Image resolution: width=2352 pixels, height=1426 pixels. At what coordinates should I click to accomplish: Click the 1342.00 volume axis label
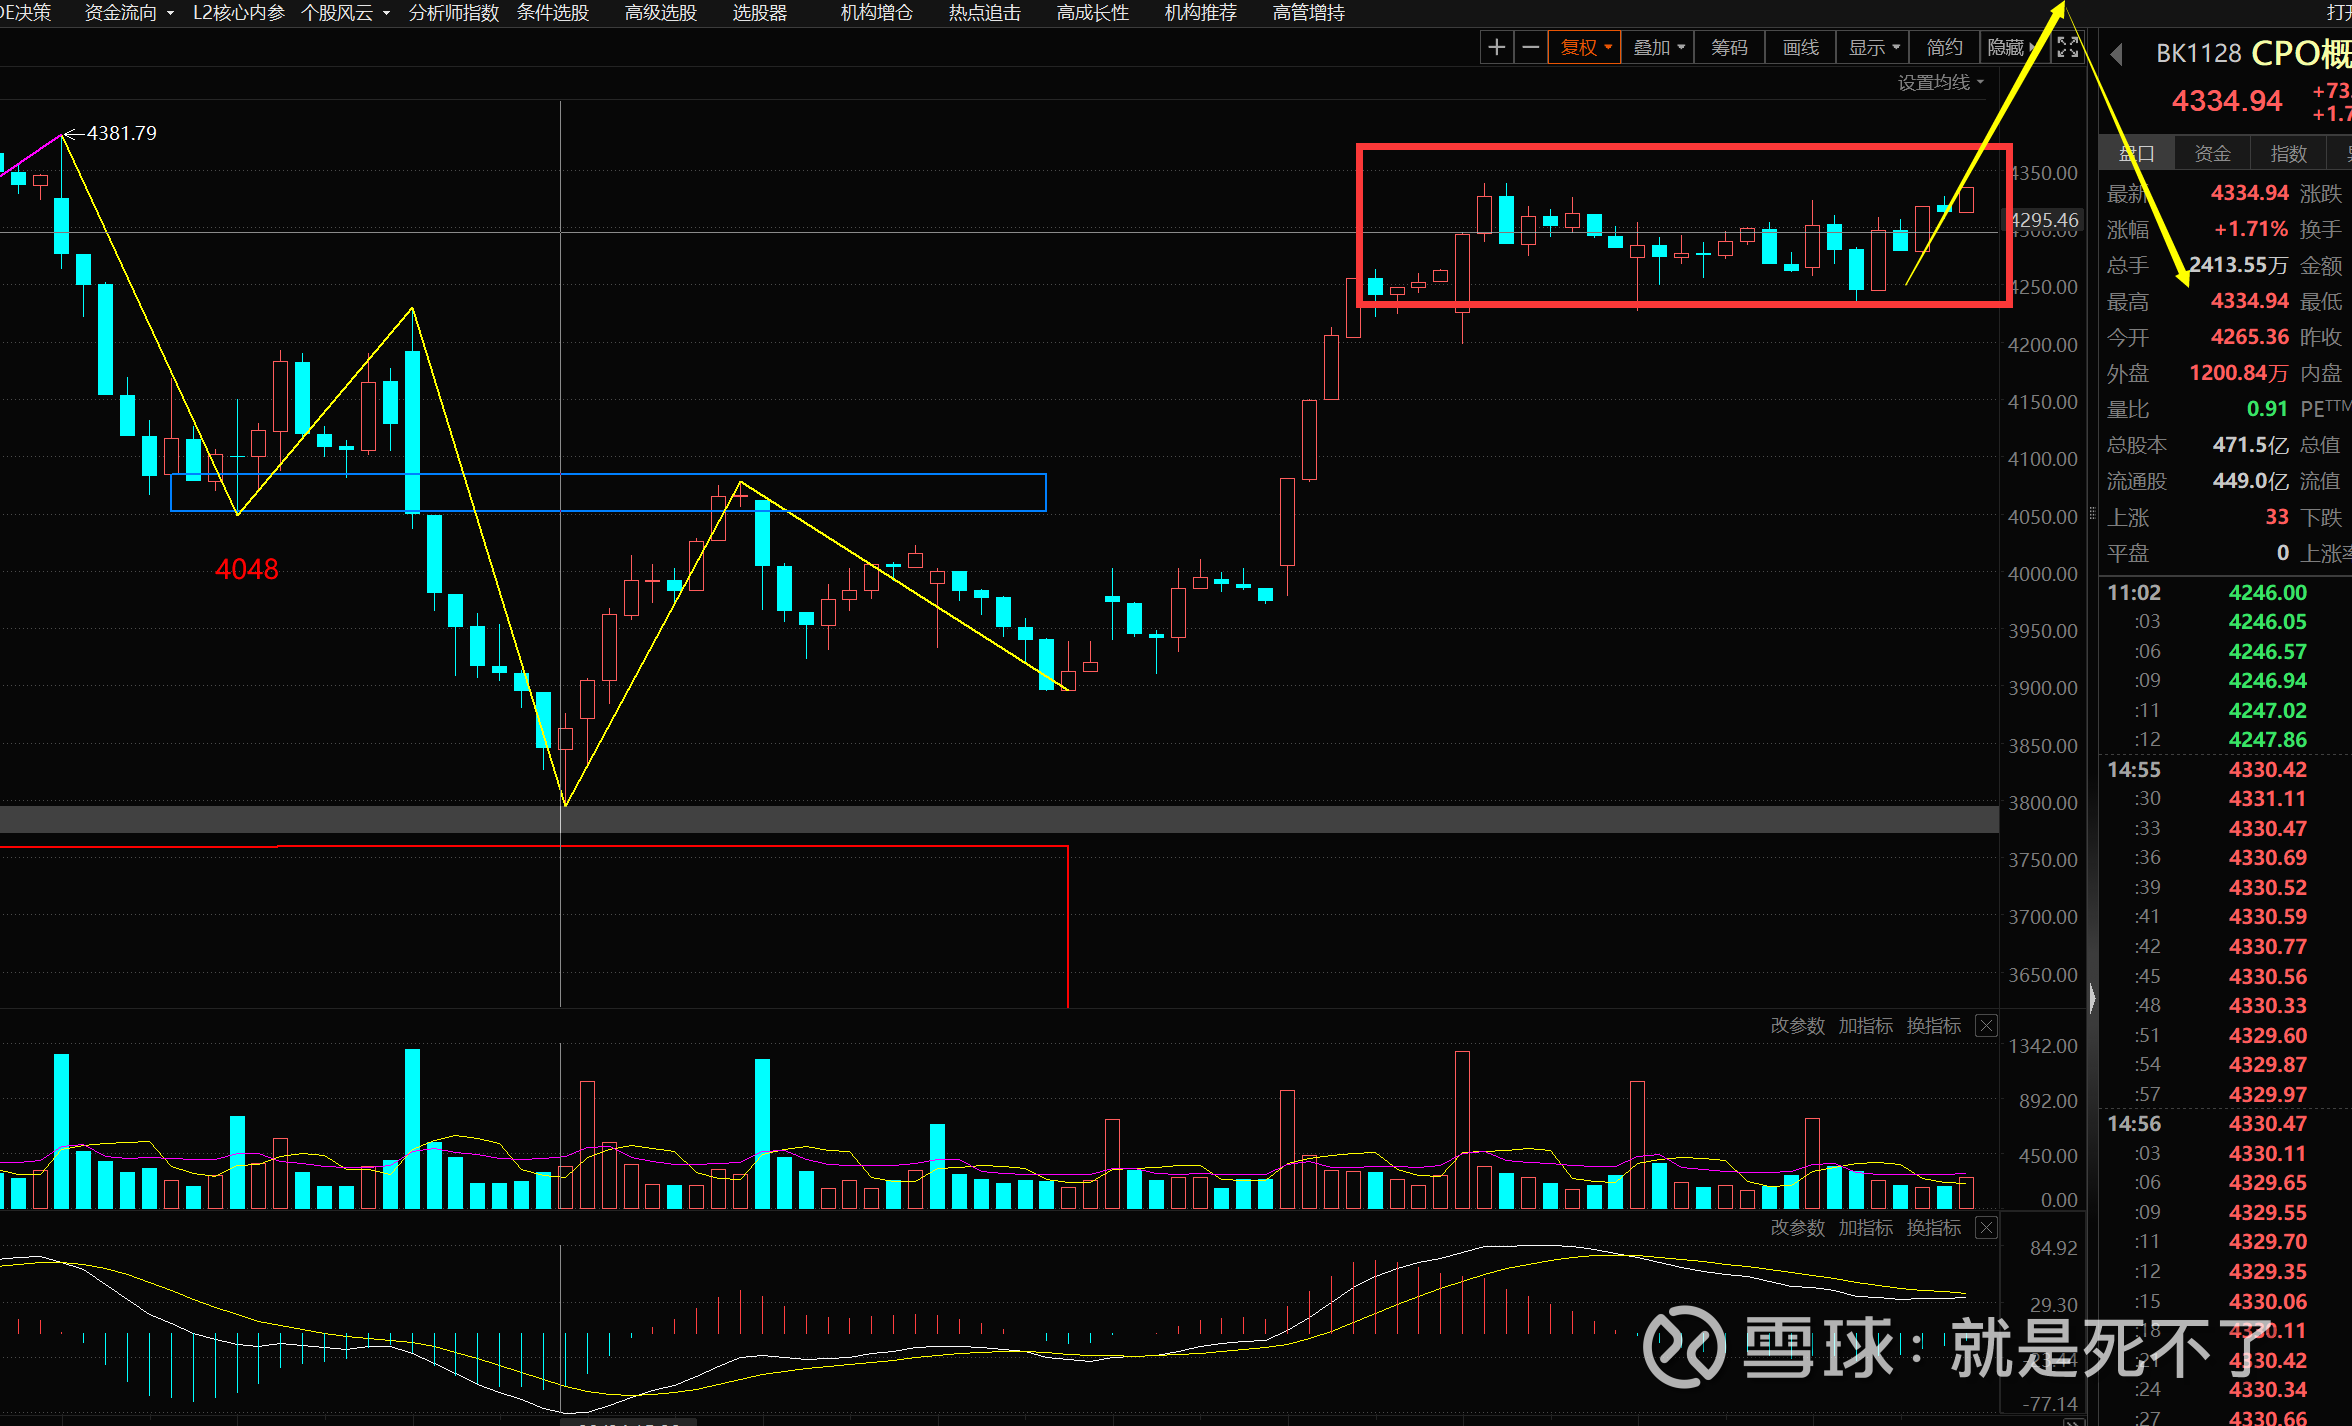[x=2043, y=1046]
